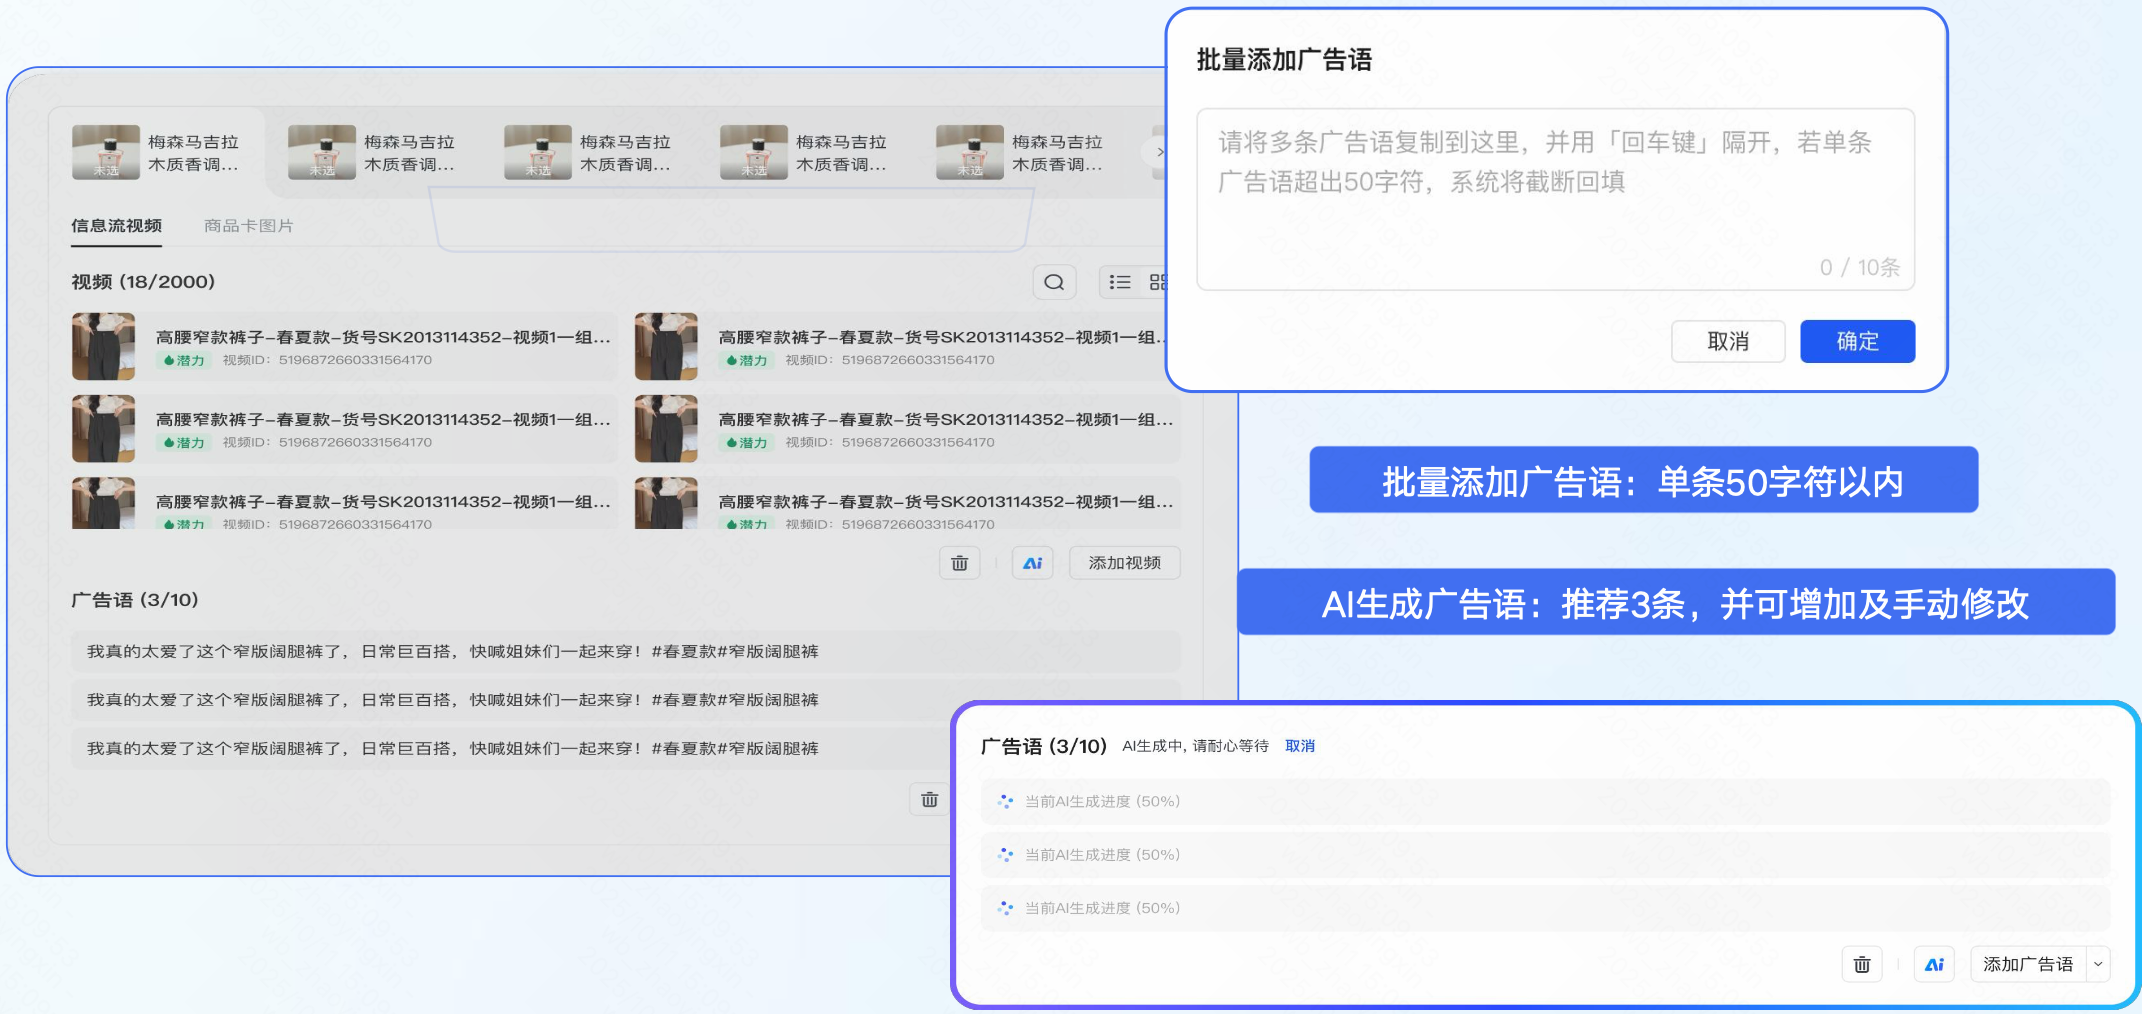Toggle list view display mode
This screenshot has width=2142, height=1014.
tap(1119, 281)
